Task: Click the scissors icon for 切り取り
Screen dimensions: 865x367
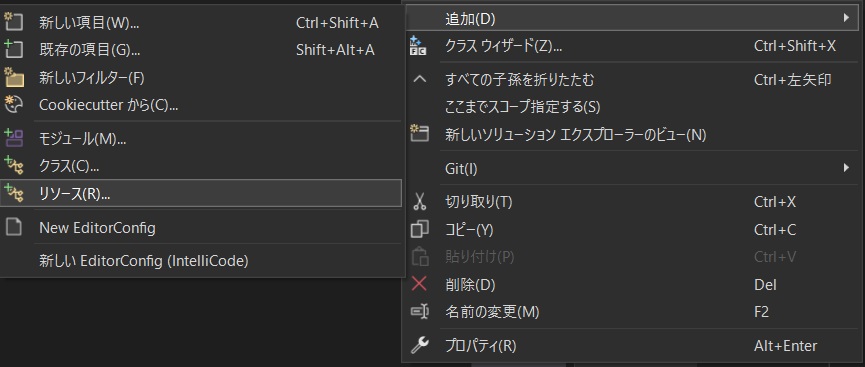Action: (420, 202)
